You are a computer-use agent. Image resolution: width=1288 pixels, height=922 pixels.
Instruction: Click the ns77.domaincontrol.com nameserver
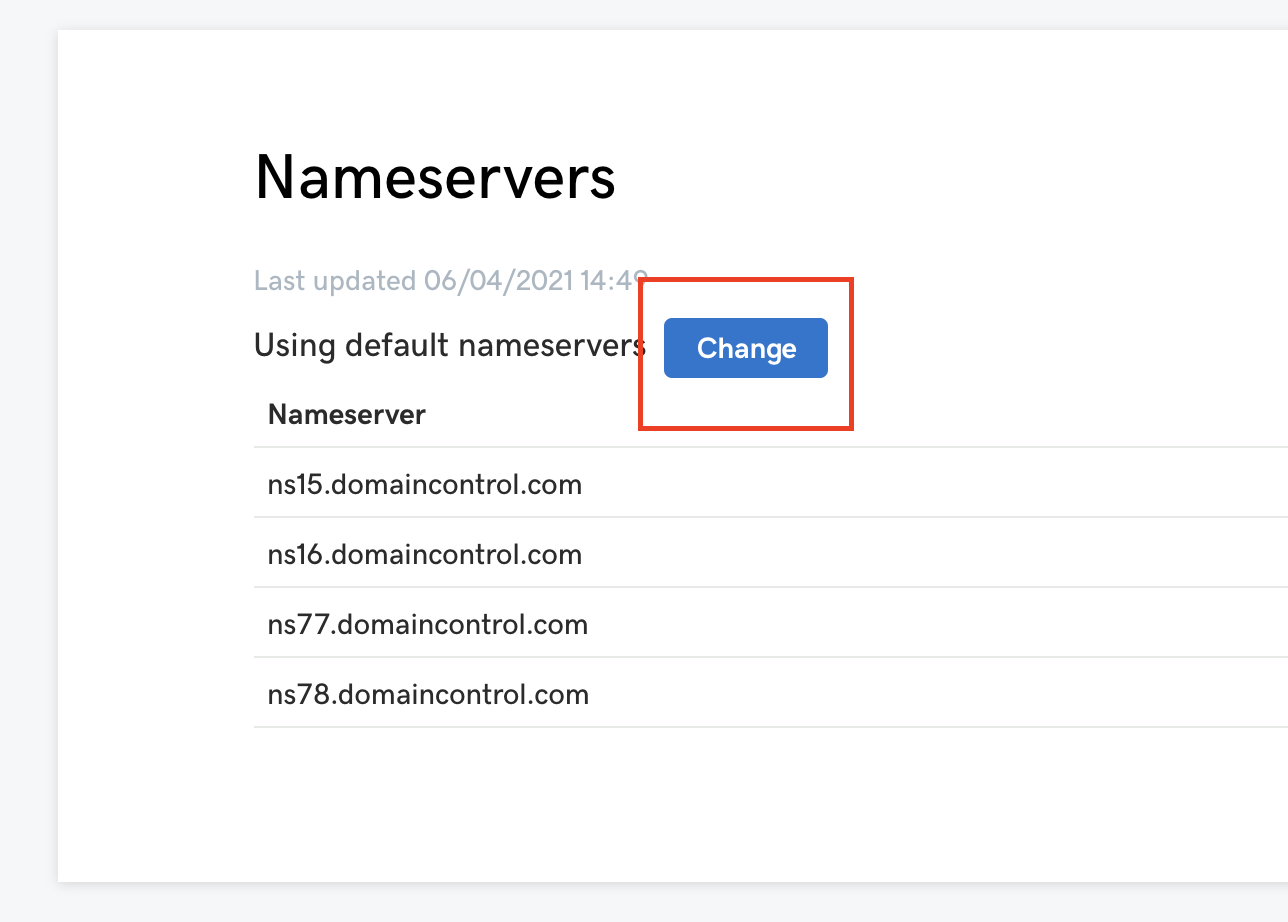(427, 625)
